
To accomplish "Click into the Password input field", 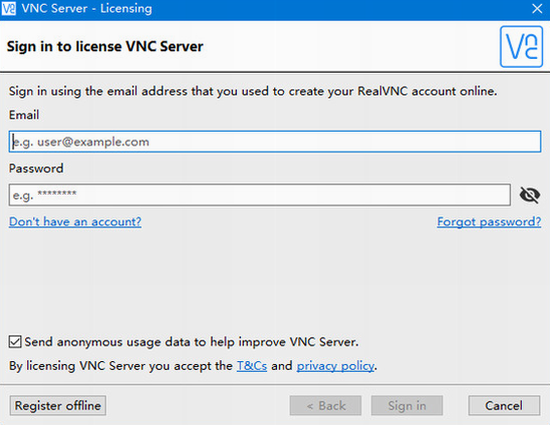I will click(260, 195).
